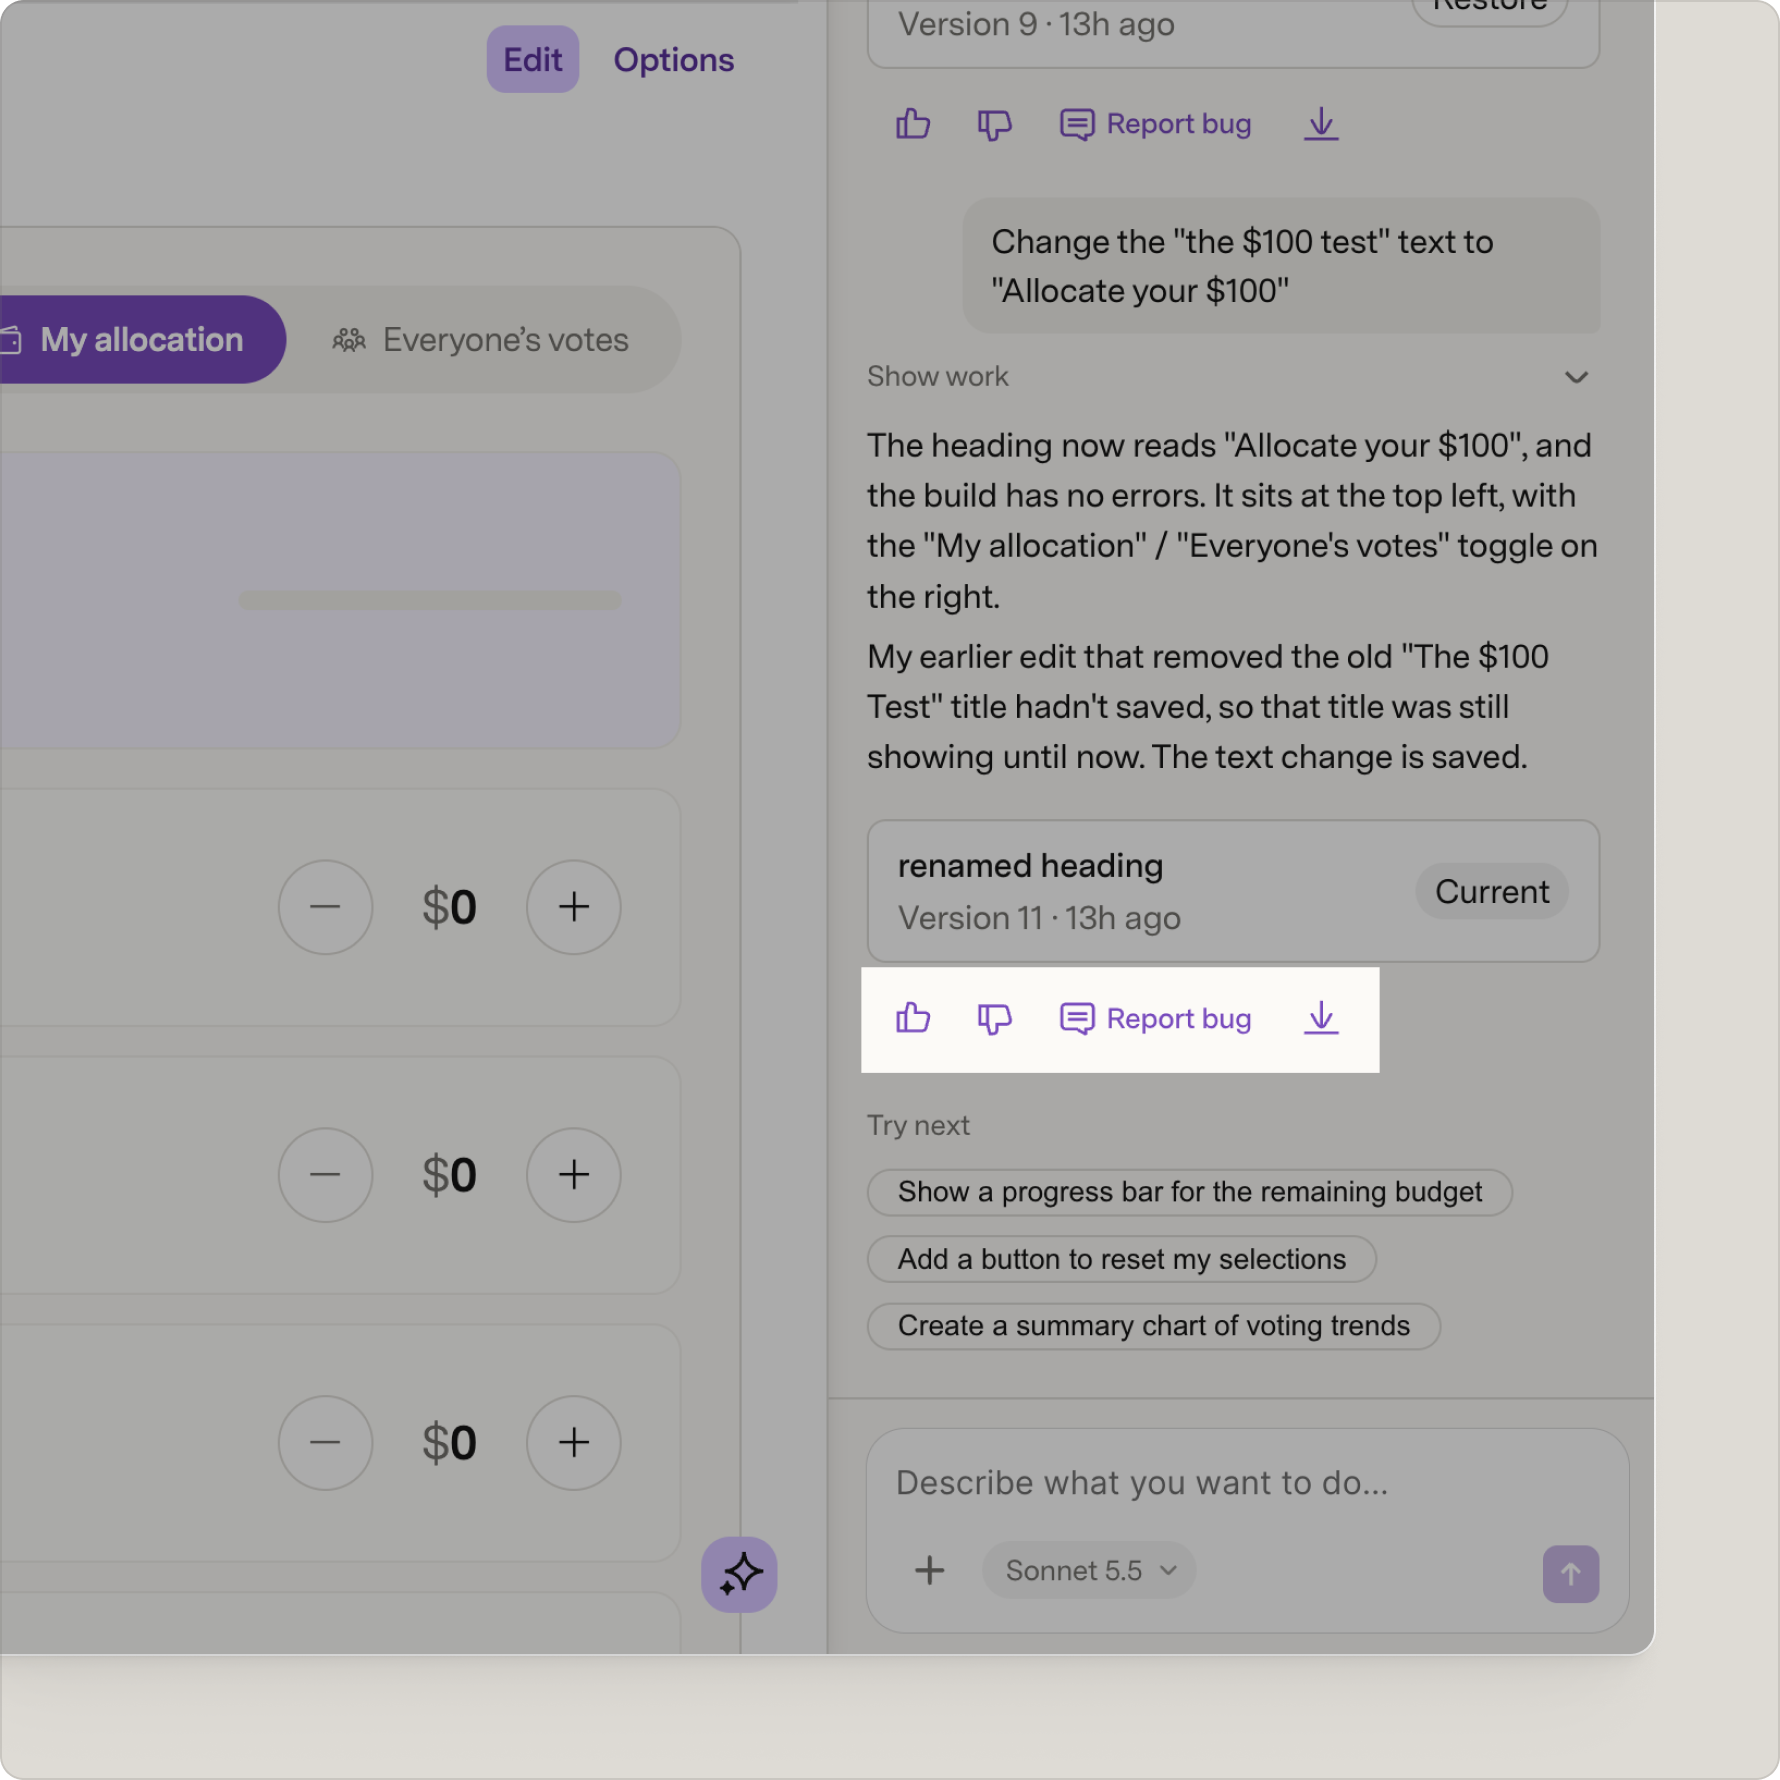Report bug for Version 11 response
The height and width of the screenshot is (1780, 1780).
pyautogui.click(x=1155, y=1018)
